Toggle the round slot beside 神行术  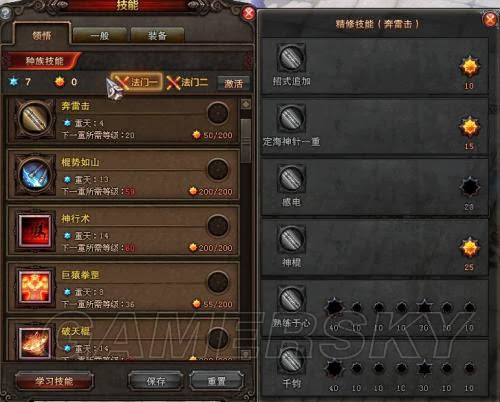218,226
